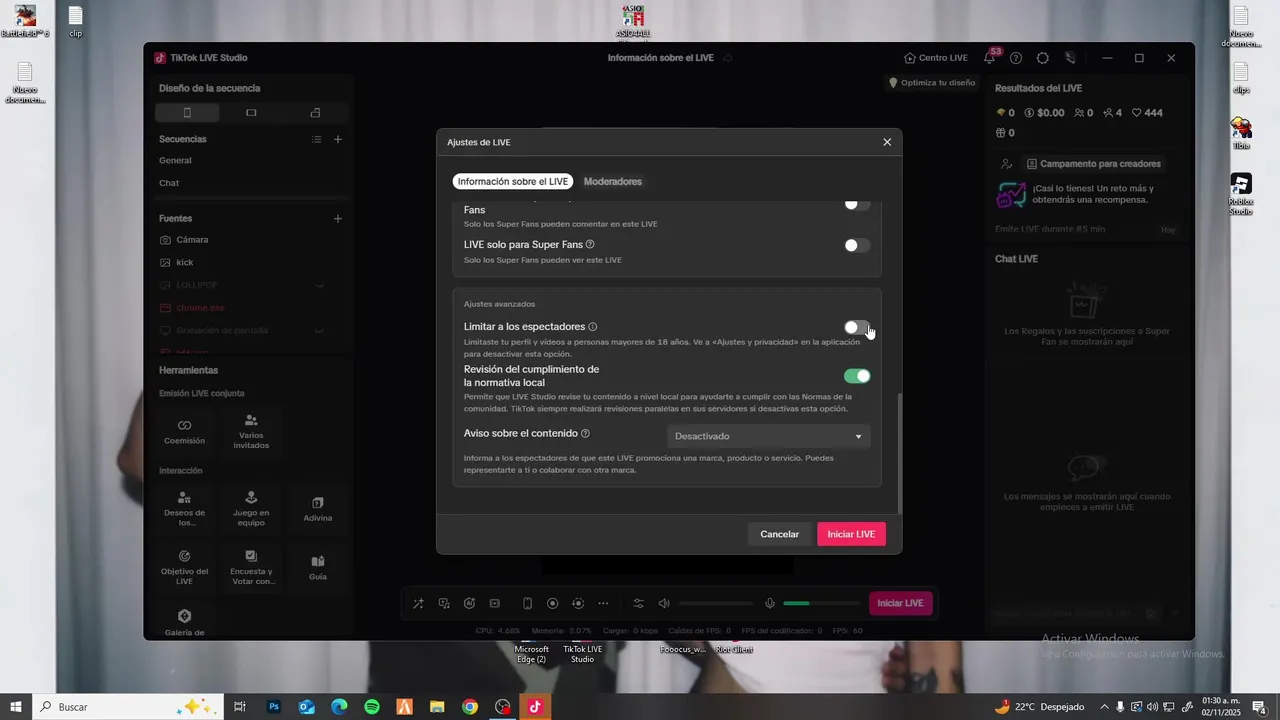
Task: Click info icon beside LIVE solo para Super Fans
Action: pos(590,244)
